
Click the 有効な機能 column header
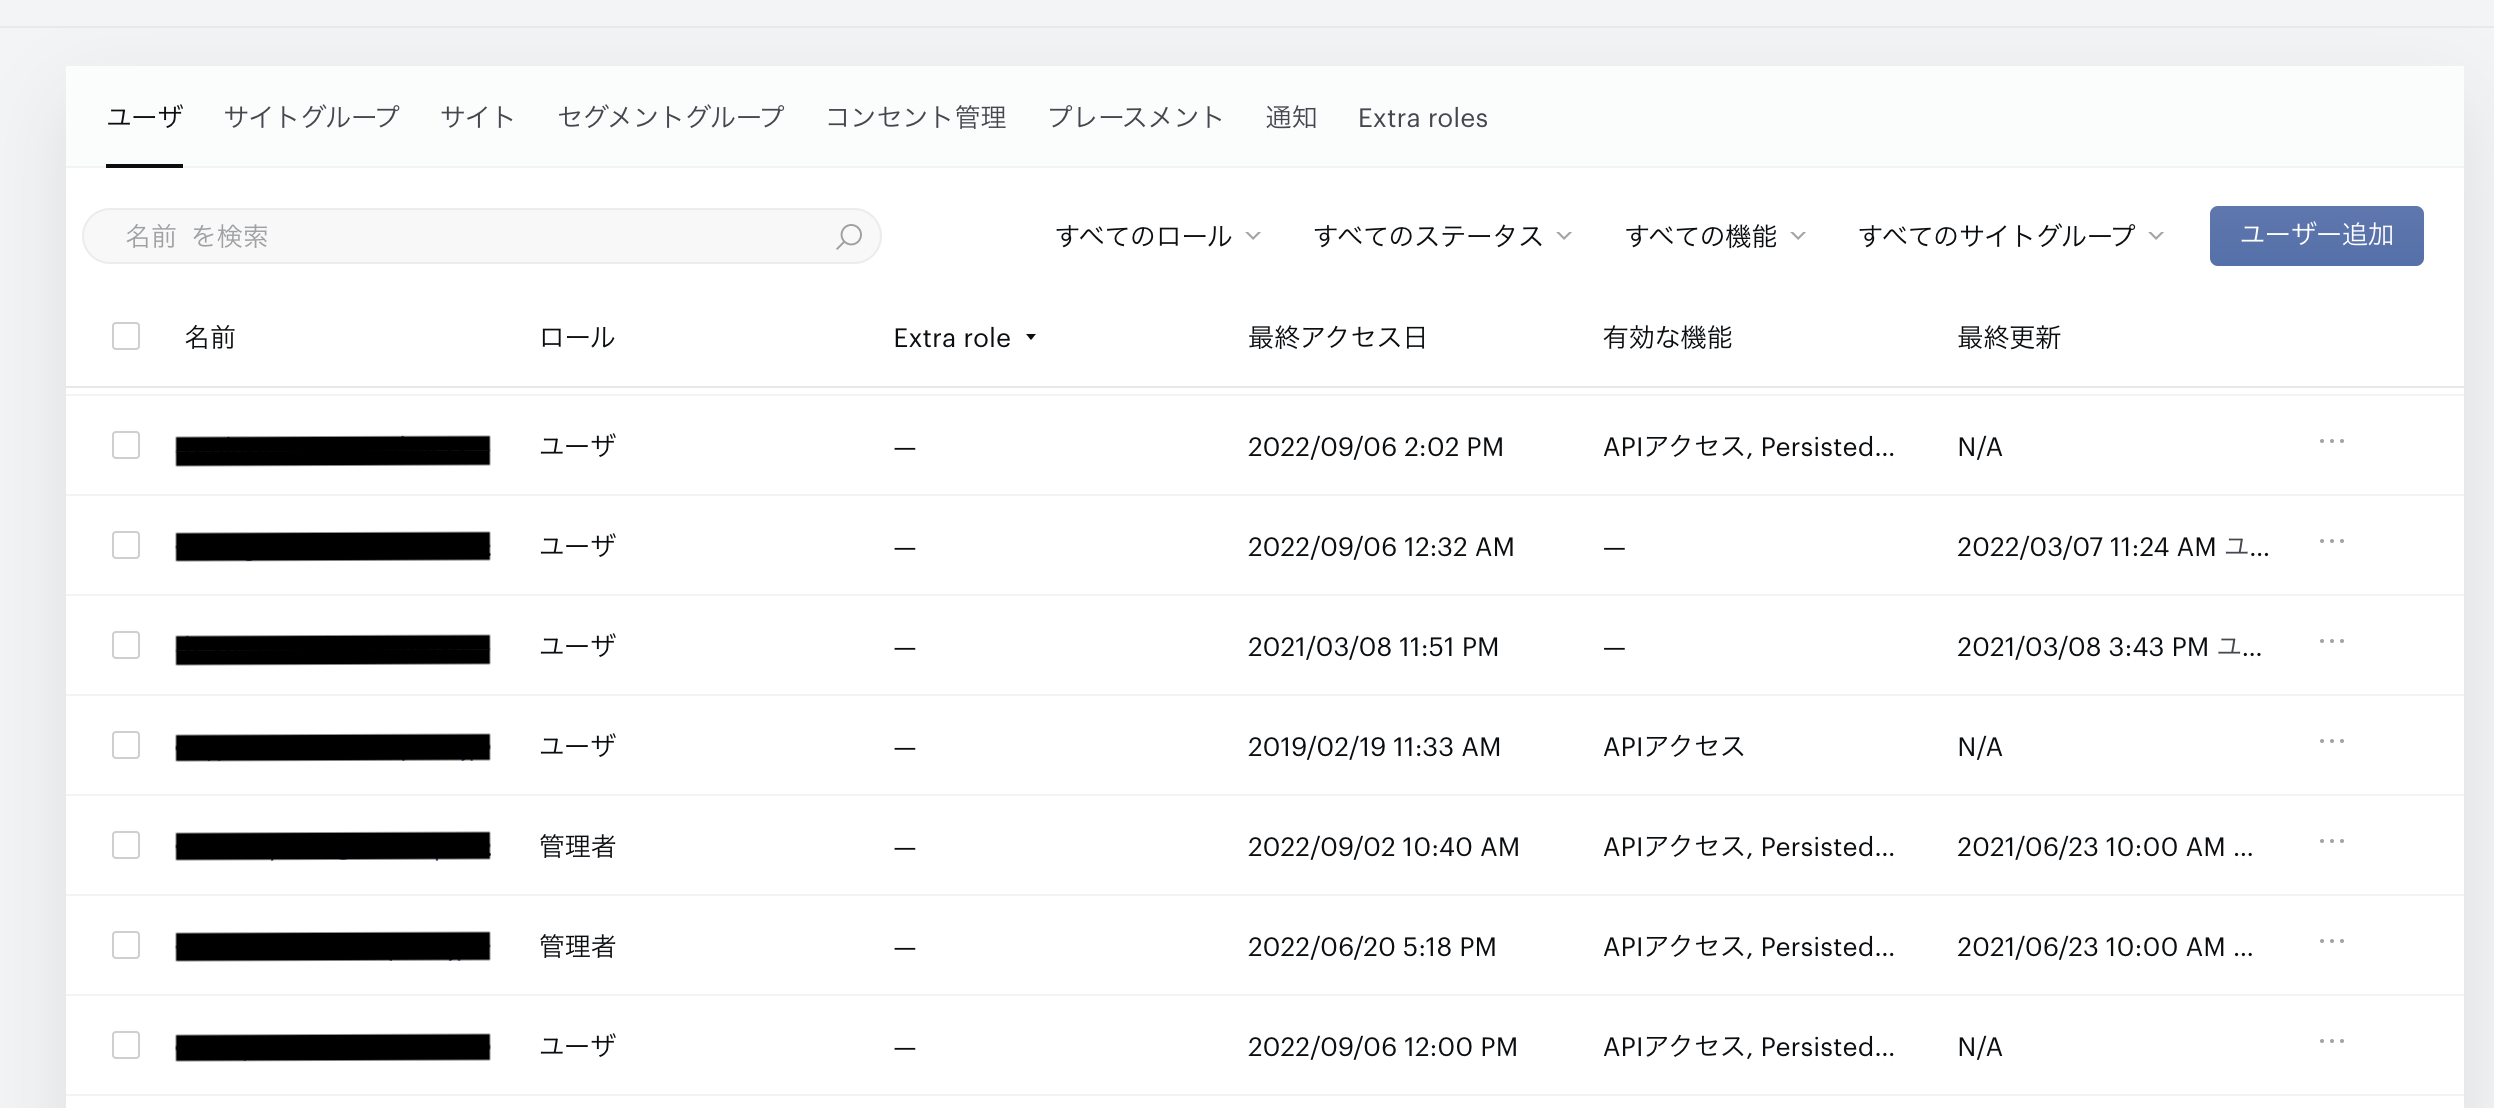coord(1667,337)
